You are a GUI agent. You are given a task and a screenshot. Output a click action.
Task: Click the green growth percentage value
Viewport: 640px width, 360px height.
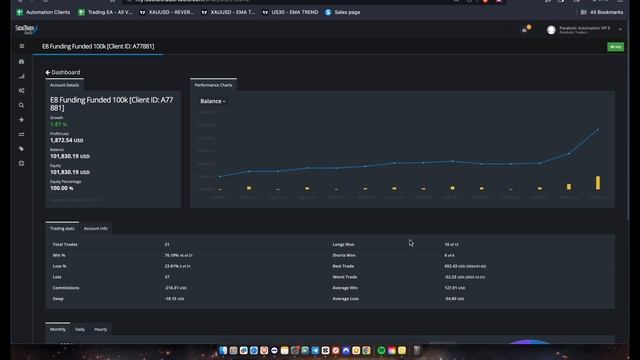point(59,124)
